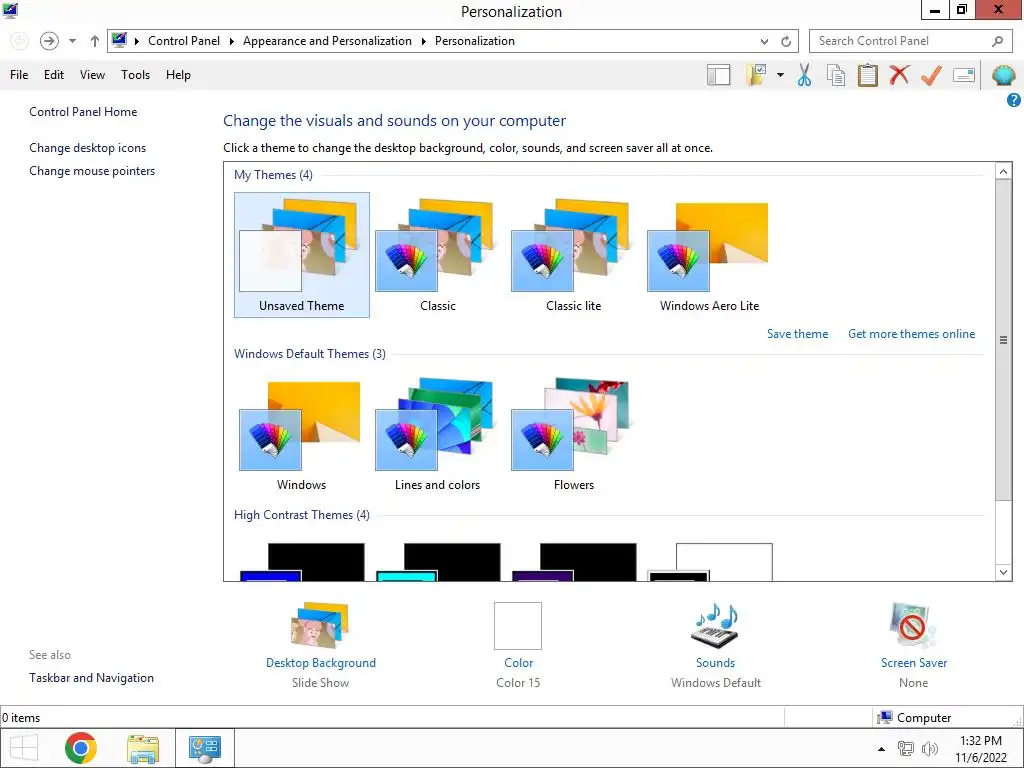The width and height of the screenshot is (1024, 768).
Task: Click the theme list scrollbar thumb
Action: tap(1003, 340)
